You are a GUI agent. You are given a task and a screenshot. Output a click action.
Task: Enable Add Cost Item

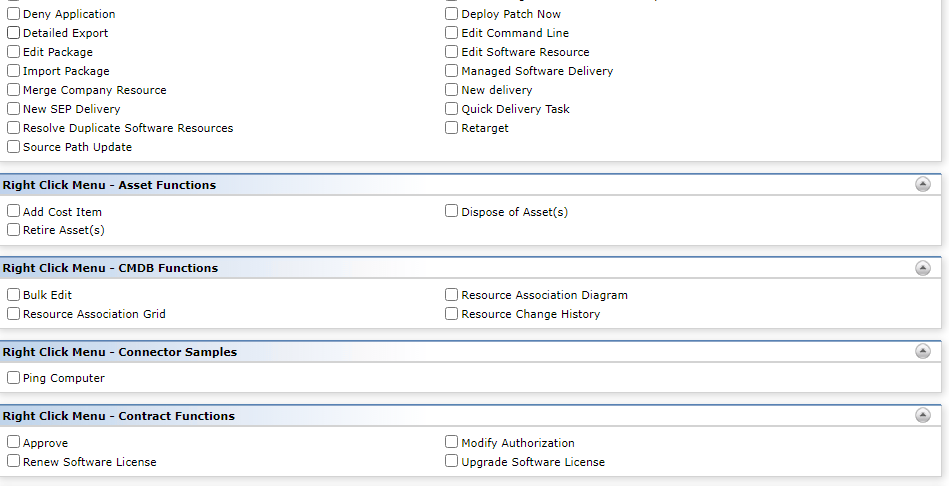(13, 211)
